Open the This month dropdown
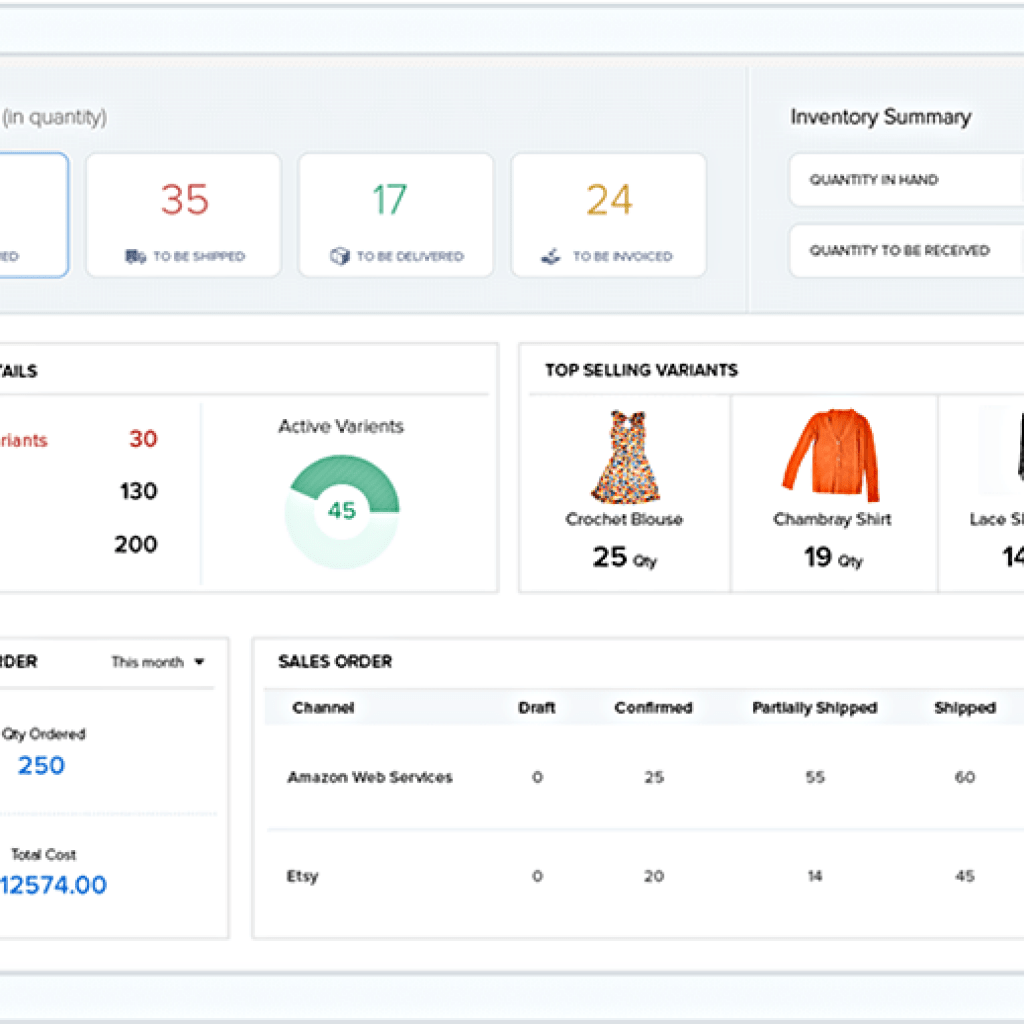The height and width of the screenshot is (1024, 1024). [160, 661]
